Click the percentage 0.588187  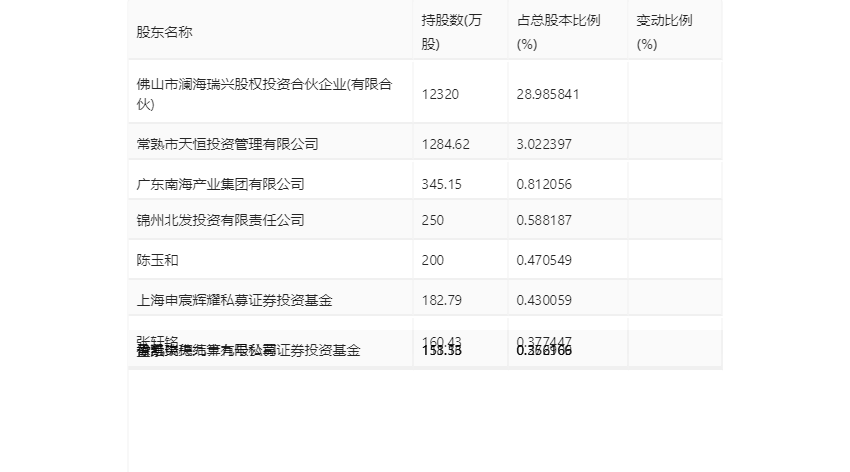coord(544,220)
